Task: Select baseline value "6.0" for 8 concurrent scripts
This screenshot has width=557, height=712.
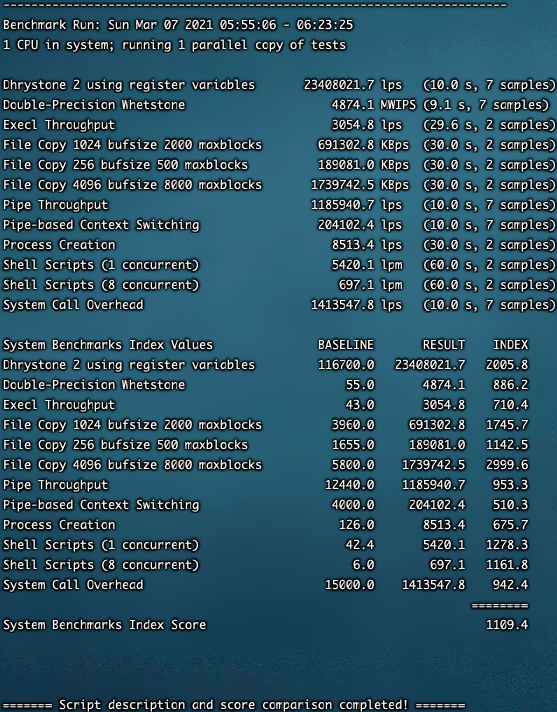Action: 363,564
